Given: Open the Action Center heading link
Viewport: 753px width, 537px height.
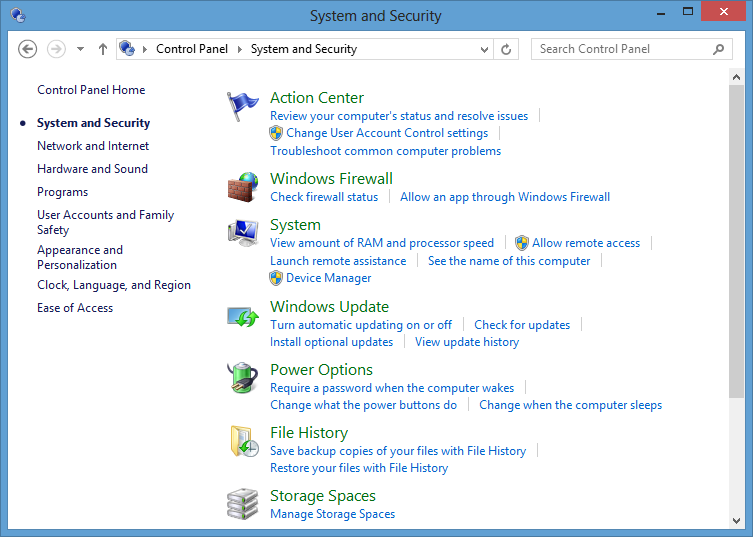Looking at the screenshot, I should click(x=317, y=98).
